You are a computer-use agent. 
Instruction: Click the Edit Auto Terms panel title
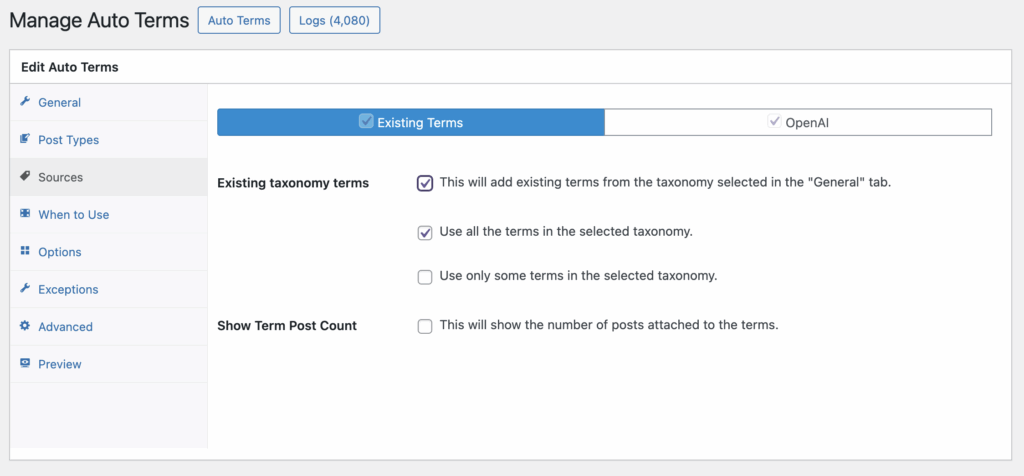point(70,67)
